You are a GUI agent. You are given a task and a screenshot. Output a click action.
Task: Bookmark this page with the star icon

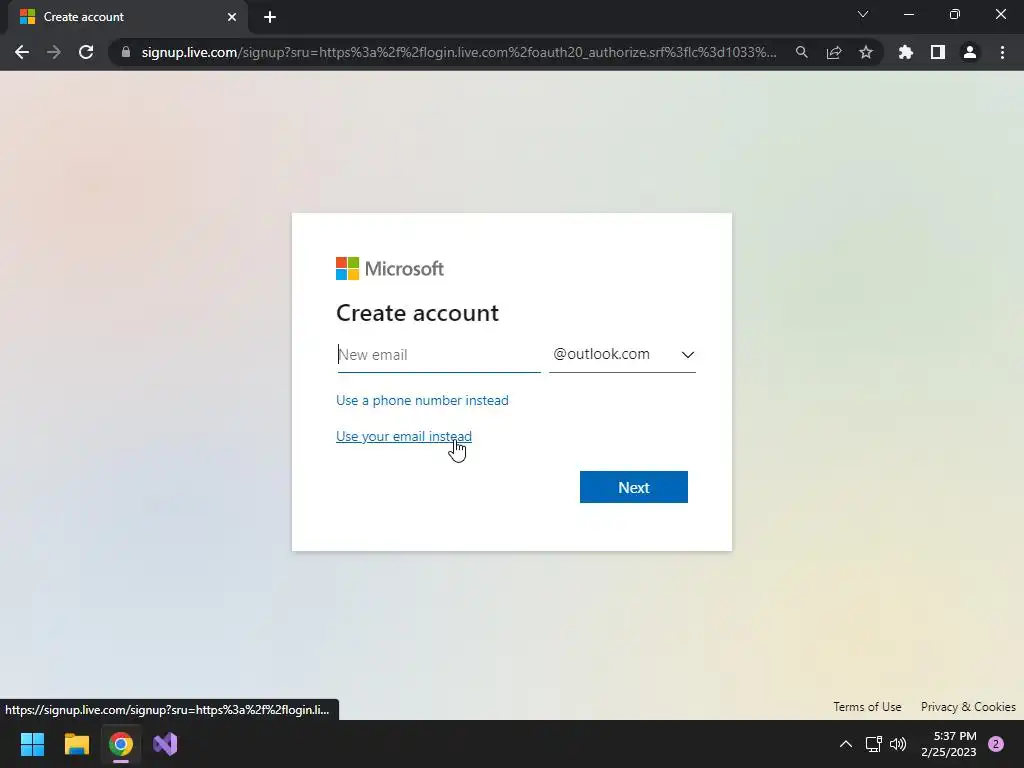click(866, 52)
